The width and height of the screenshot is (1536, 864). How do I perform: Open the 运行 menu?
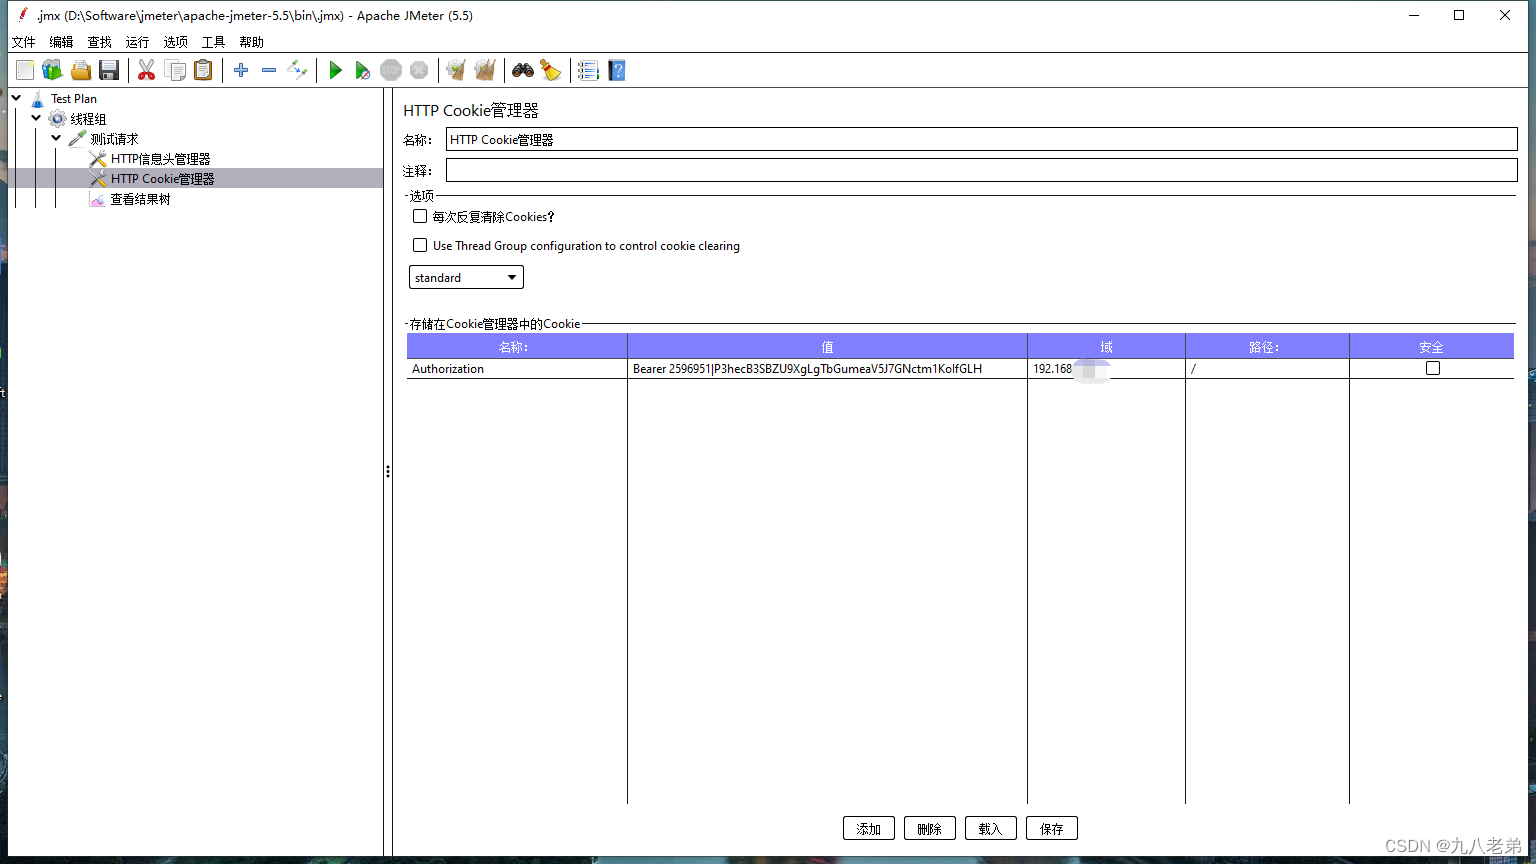(137, 42)
